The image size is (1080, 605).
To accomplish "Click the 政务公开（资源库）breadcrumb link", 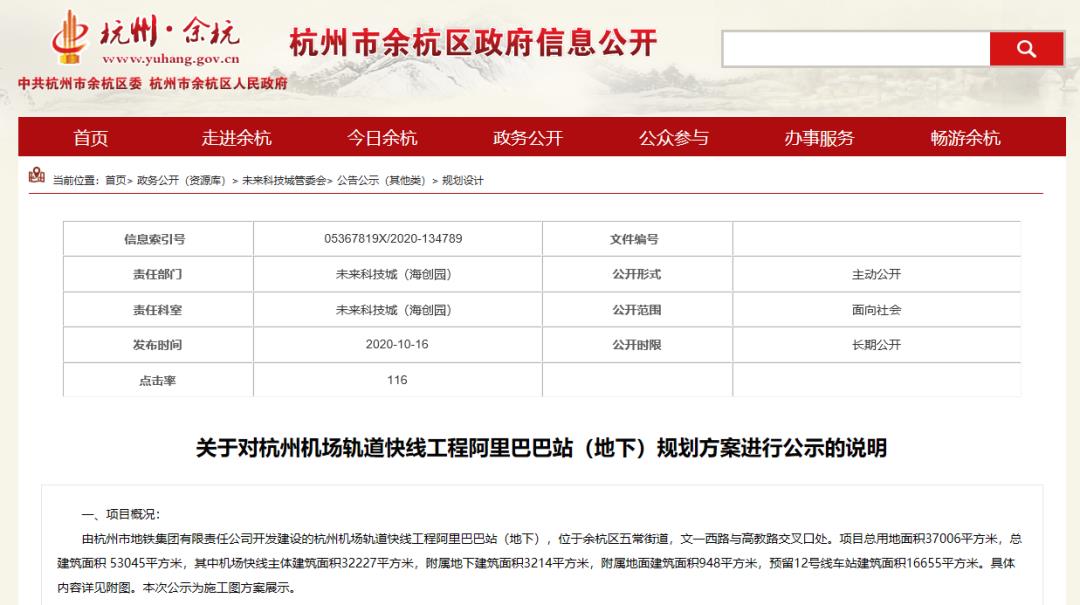I will pyautogui.click(x=181, y=181).
